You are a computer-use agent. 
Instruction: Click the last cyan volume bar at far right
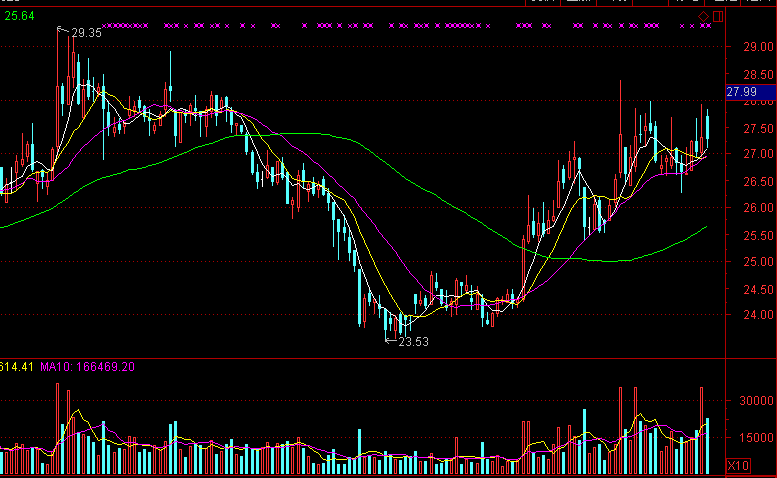(707, 446)
